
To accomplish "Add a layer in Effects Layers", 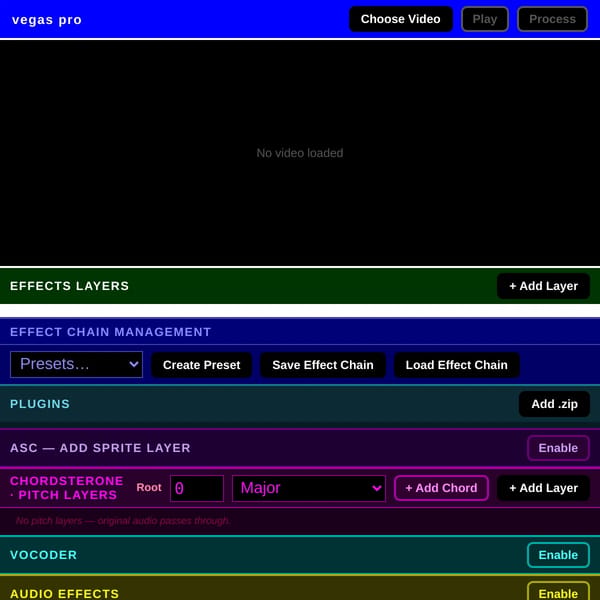I will tap(543, 286).
